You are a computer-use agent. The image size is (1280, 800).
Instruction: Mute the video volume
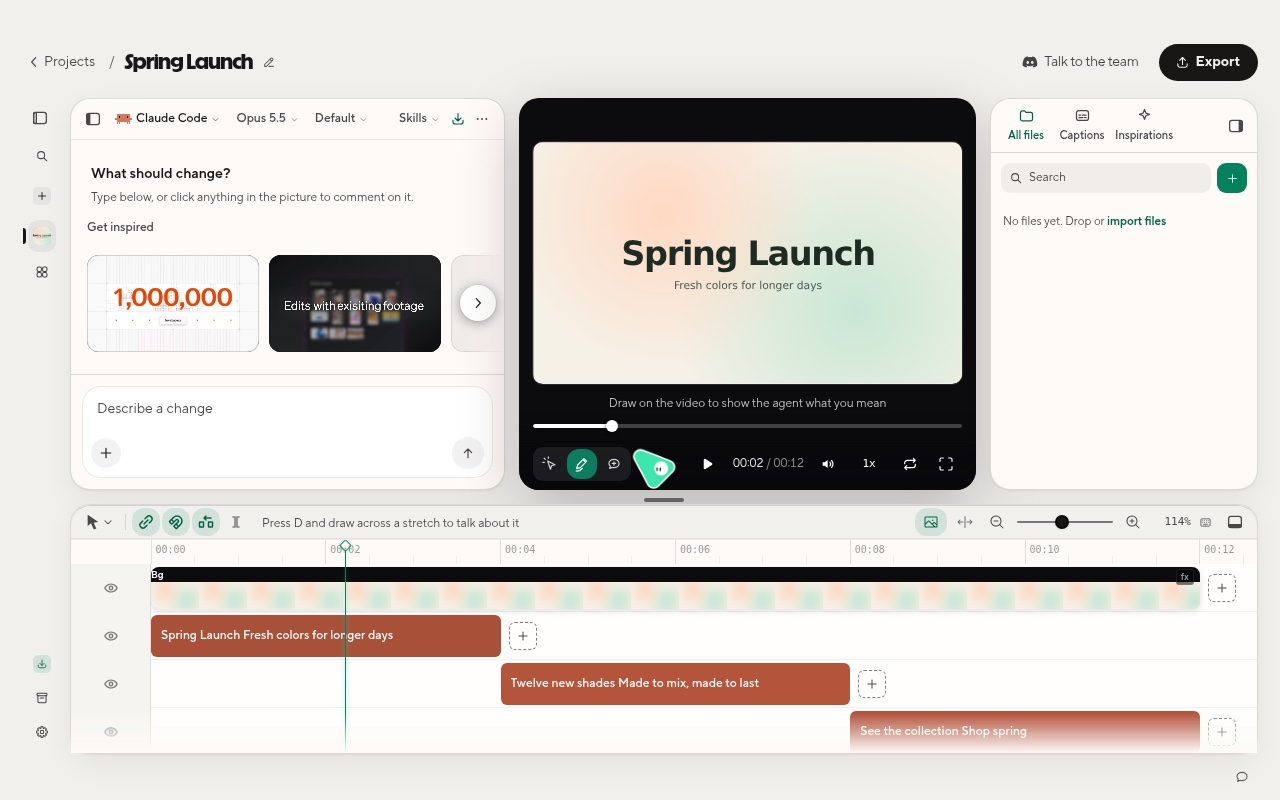point(828,464)
